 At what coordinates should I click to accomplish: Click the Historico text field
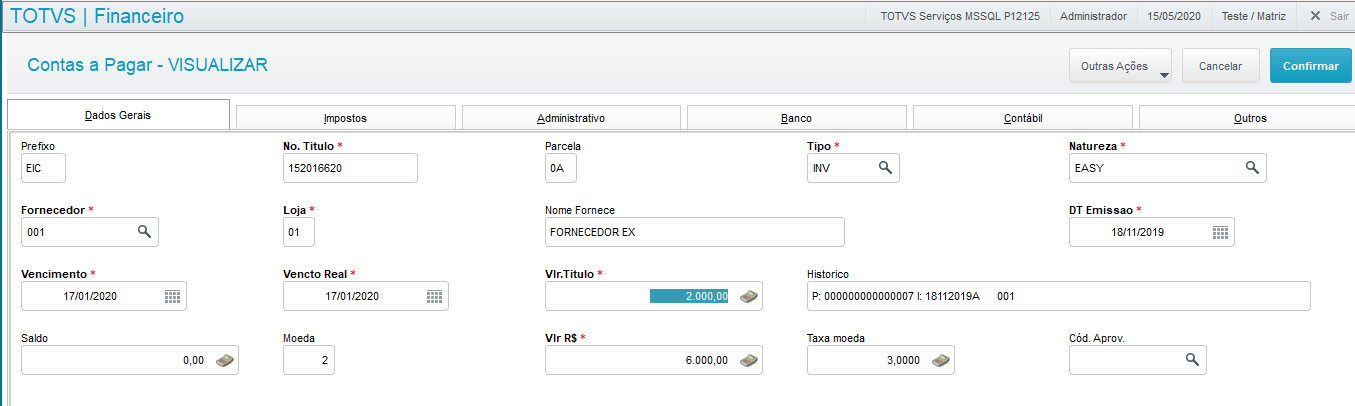tap(1058, 296)
